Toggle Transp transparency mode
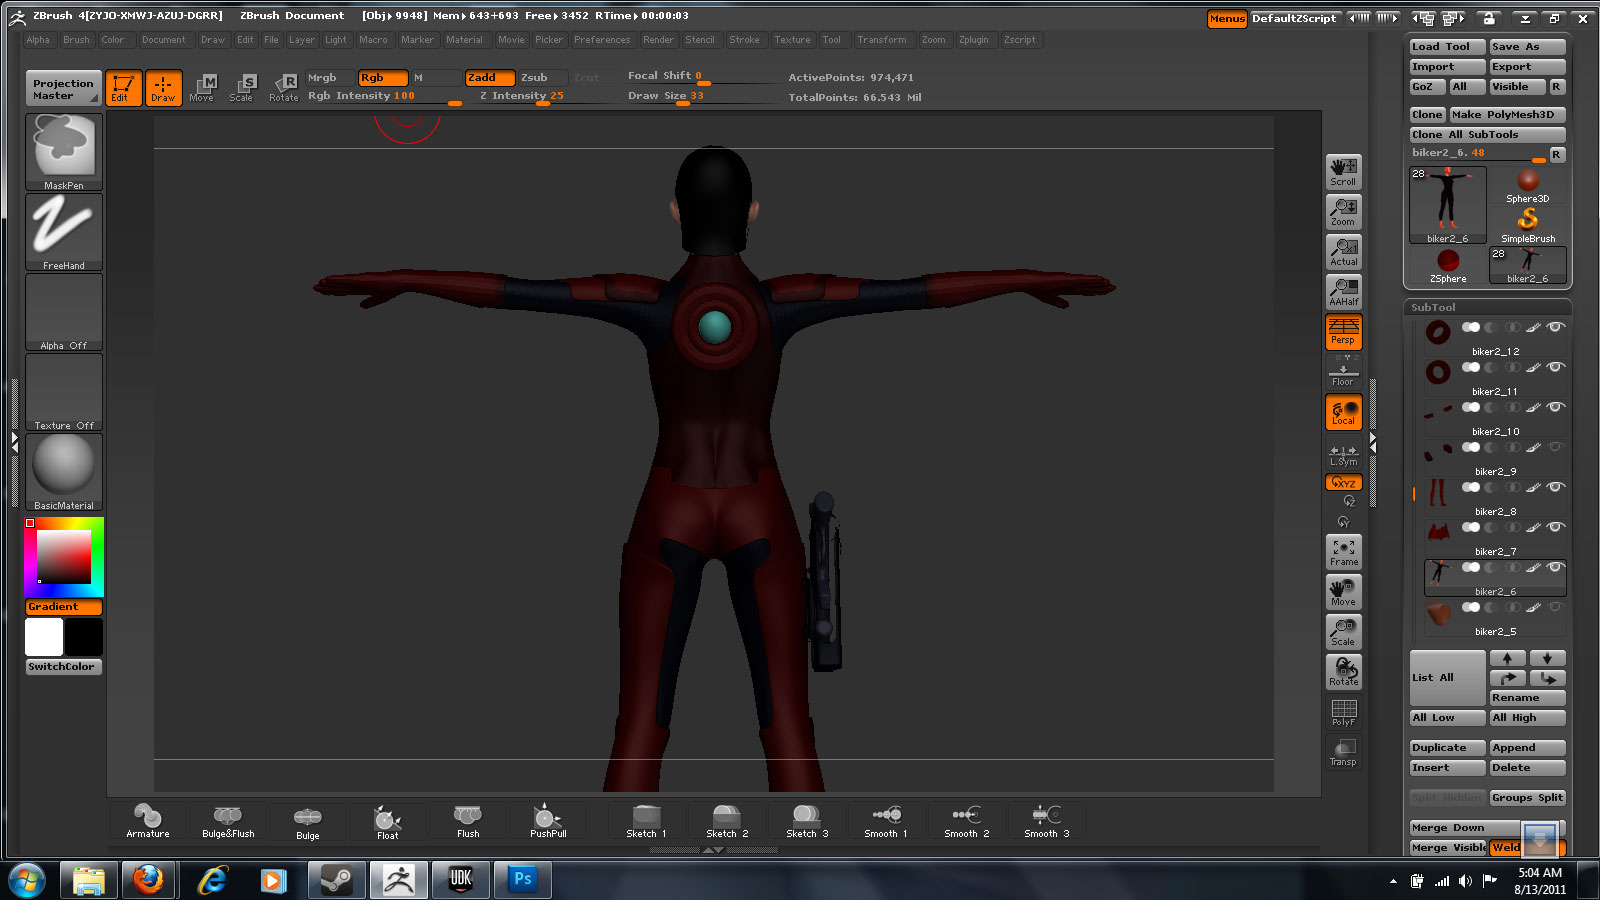 click(x=1343, y=752)
